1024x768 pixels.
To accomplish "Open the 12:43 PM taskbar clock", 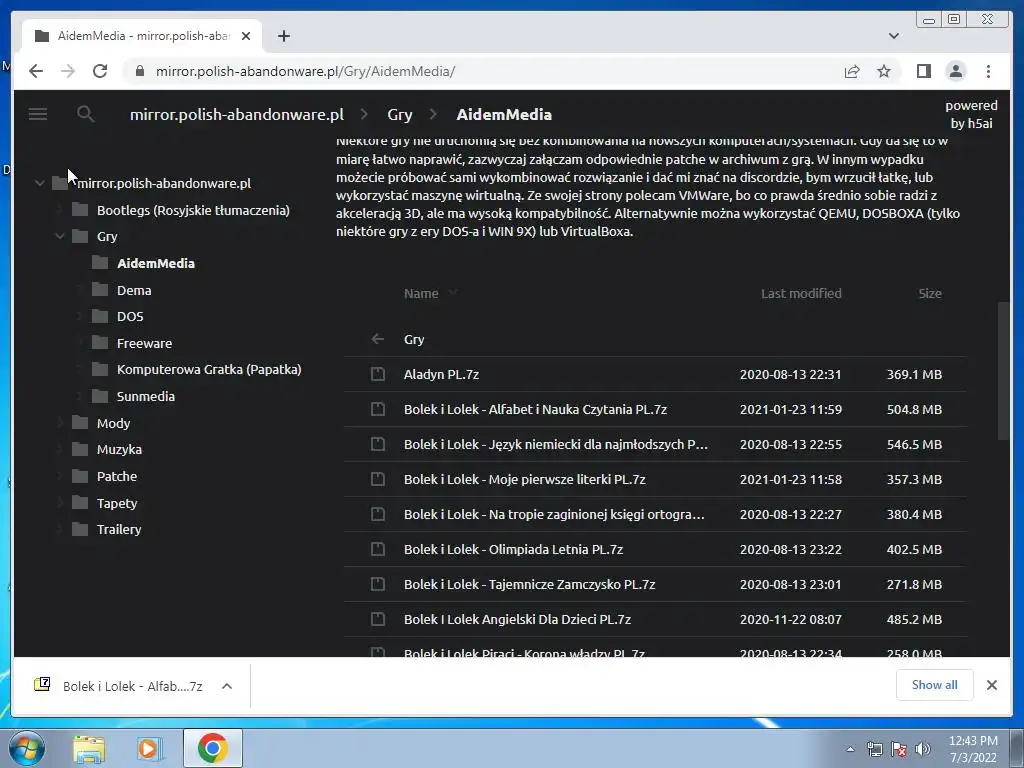I will coord(973,749).
